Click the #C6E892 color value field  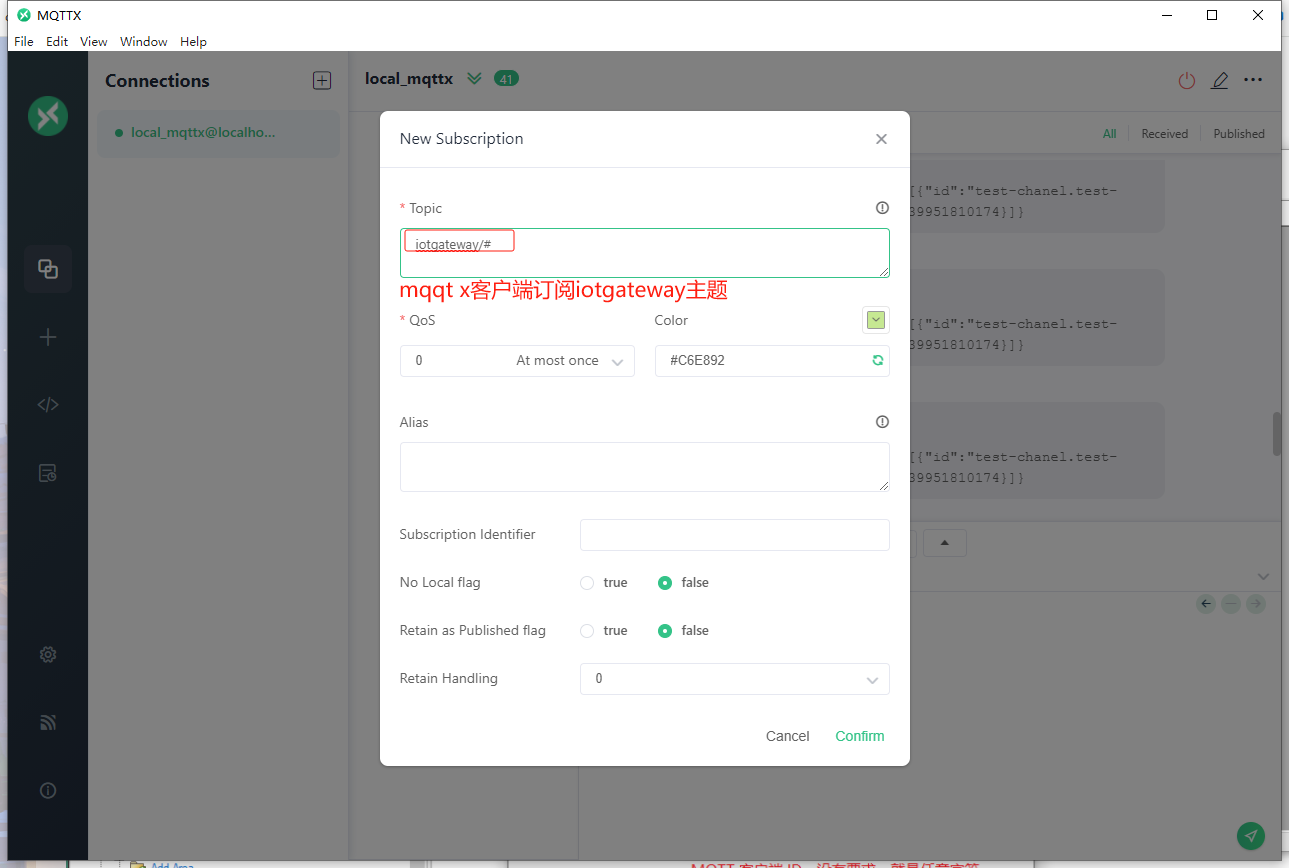tap(772, 361)
